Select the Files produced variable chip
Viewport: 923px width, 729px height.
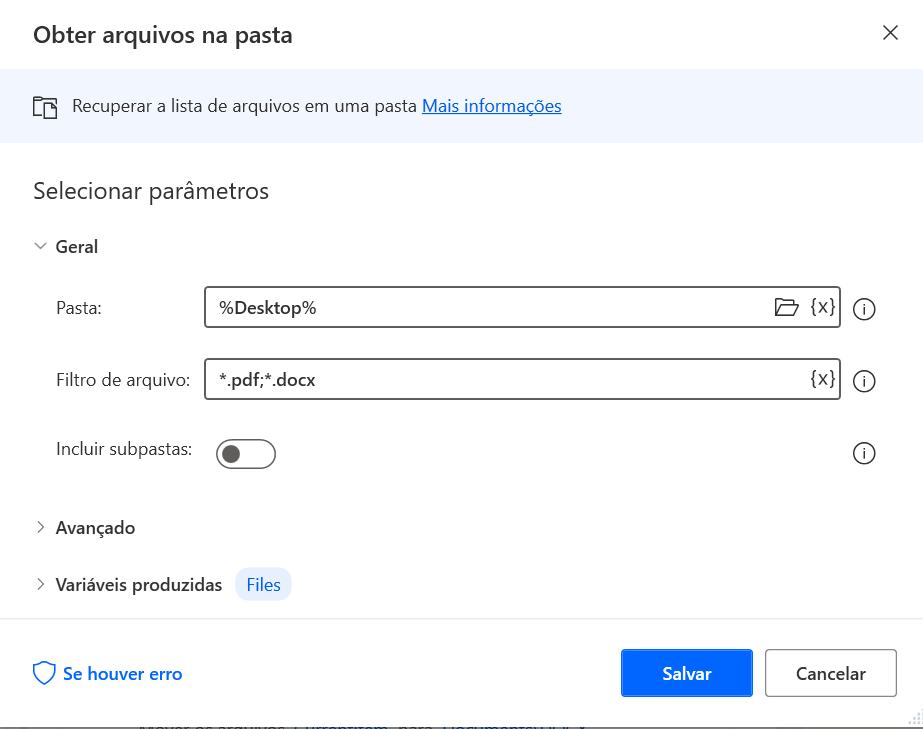[x=263, y=584]
